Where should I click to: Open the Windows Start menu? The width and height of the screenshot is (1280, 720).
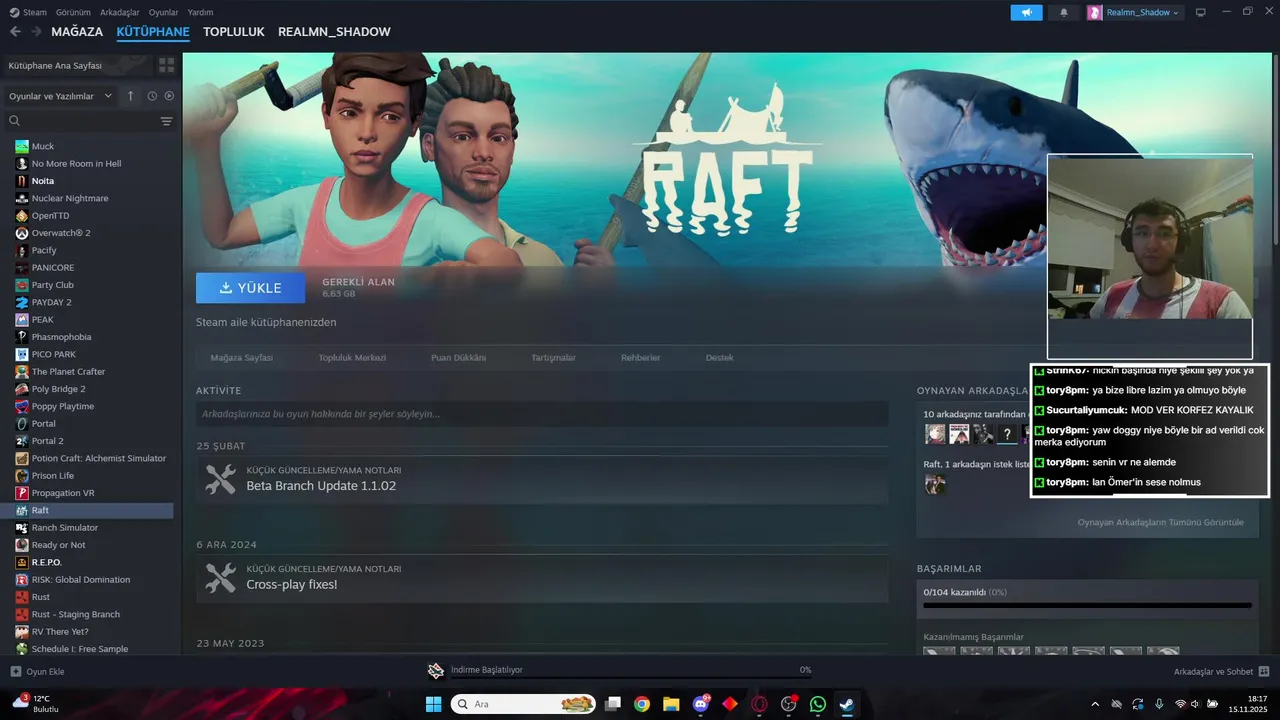pos(433,704)
